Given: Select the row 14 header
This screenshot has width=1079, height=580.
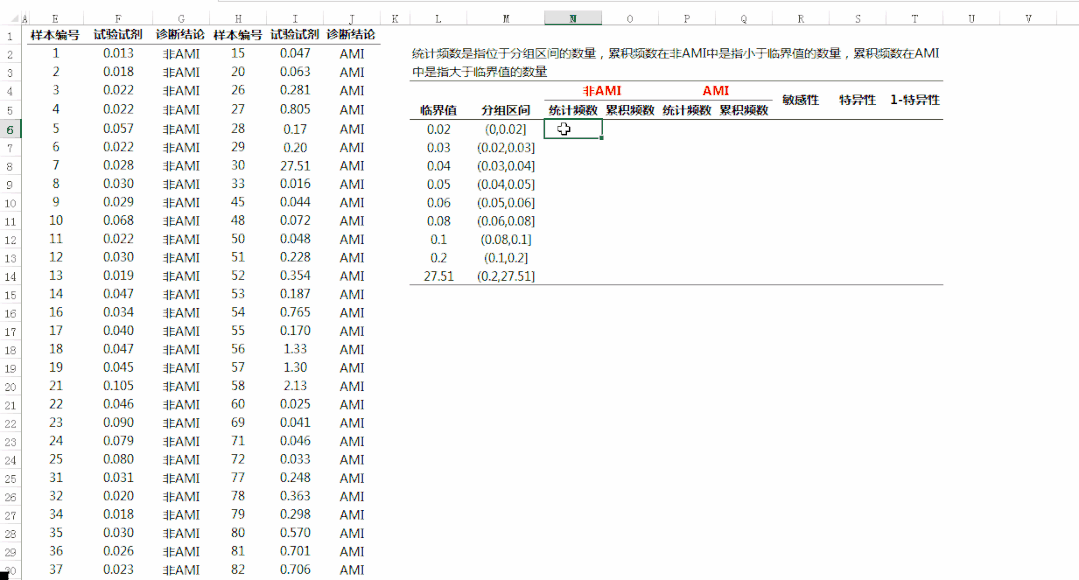Looking at the screenshot, I should coord(10,276).
